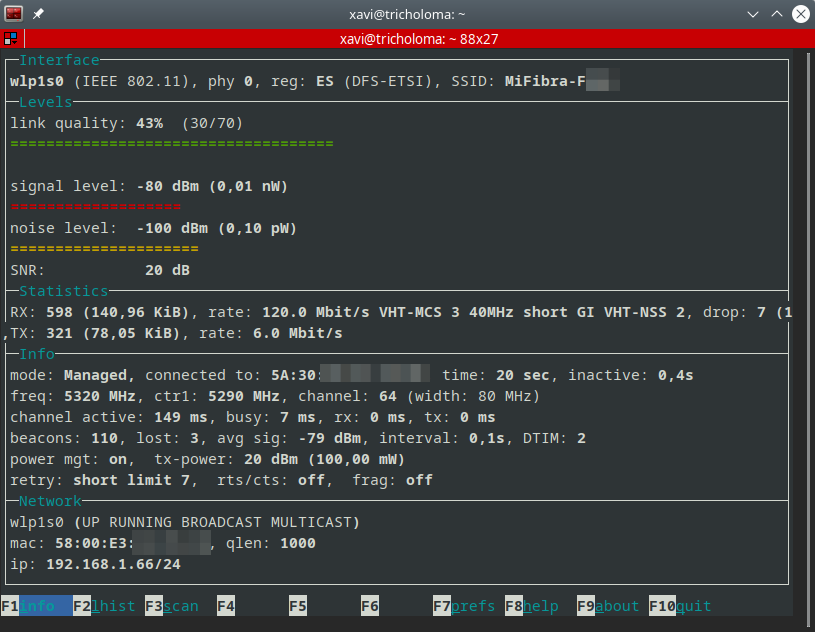This screenshot has height=632, width=815.
Task: Click the wlp1s0 interface name in Network section
Action: [x=36, y=522]
